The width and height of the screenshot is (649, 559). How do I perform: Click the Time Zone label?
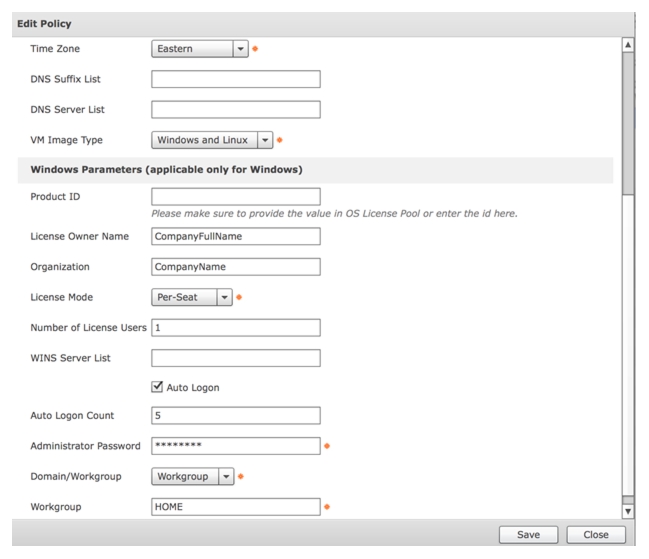[x=55, y=49]
